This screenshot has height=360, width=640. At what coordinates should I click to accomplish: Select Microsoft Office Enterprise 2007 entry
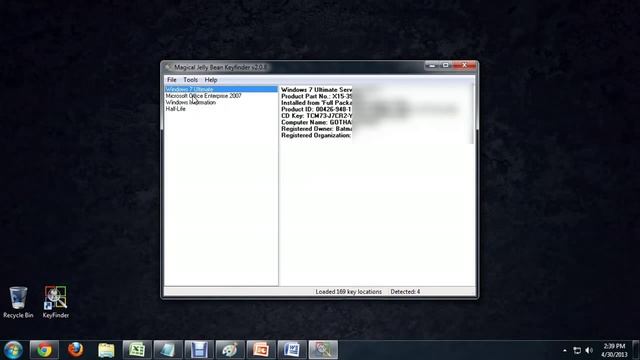(x=203, y=96)
